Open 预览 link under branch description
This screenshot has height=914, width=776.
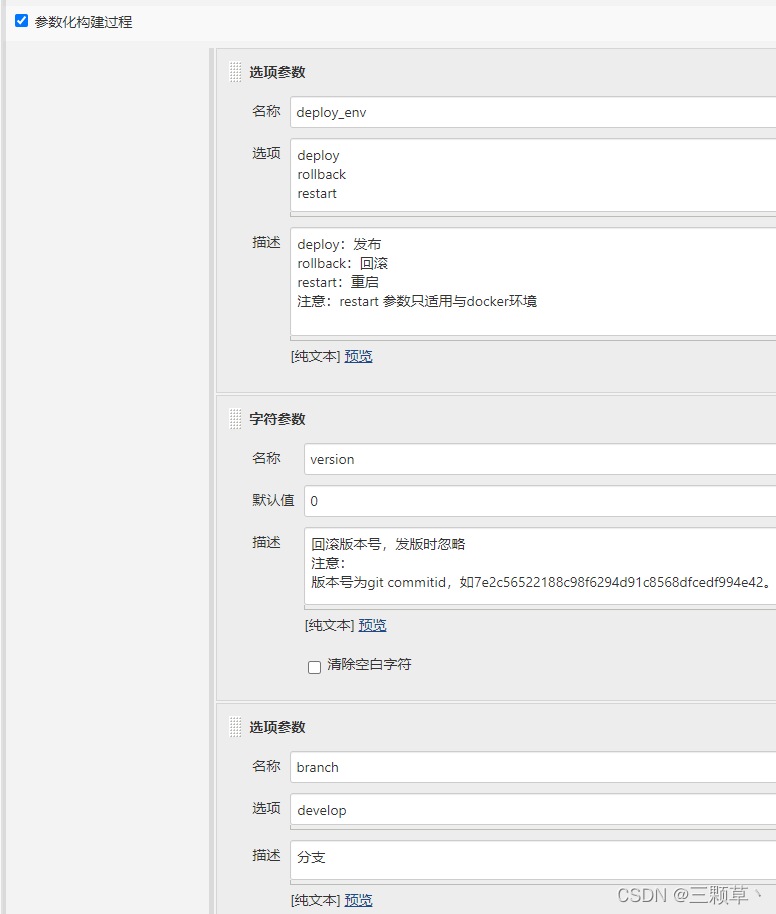click(358, 900)
